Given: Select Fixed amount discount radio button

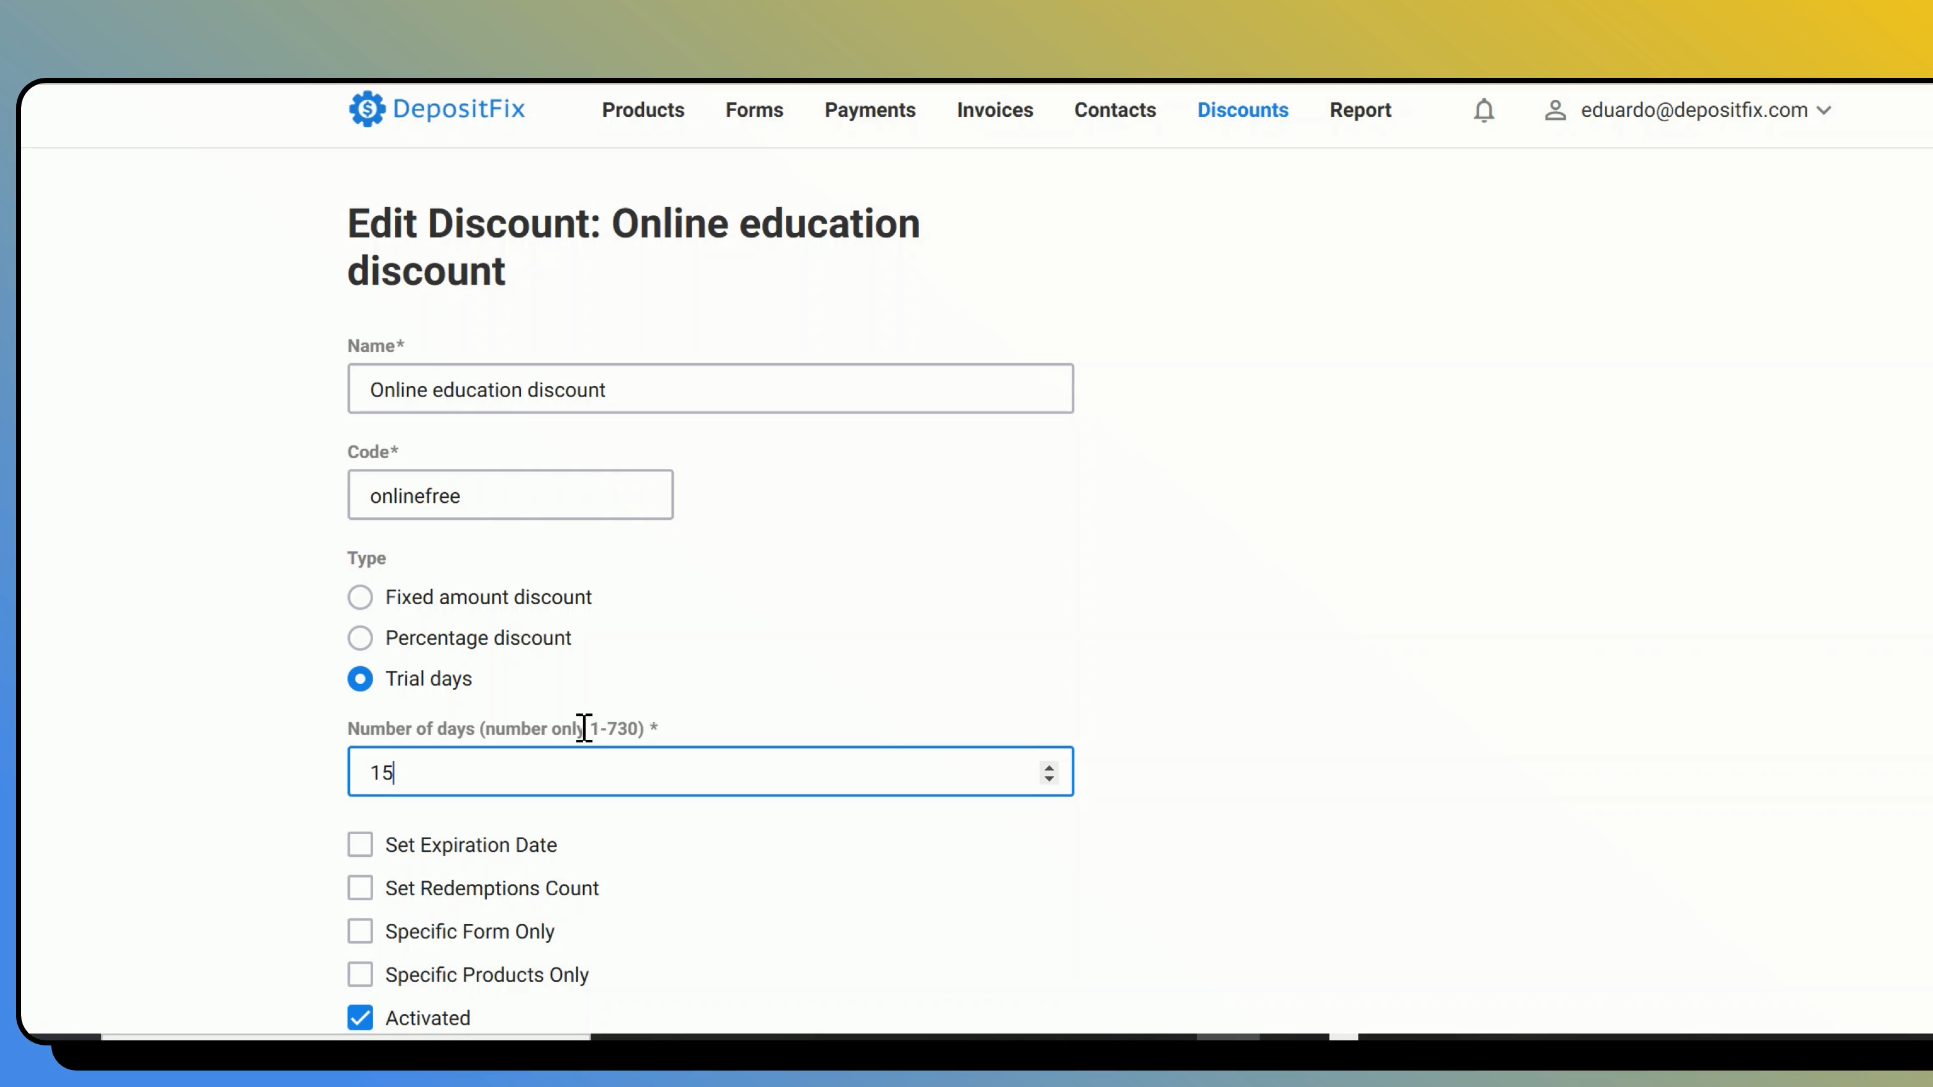Looking at the screenshot, I should click(360, 597).
